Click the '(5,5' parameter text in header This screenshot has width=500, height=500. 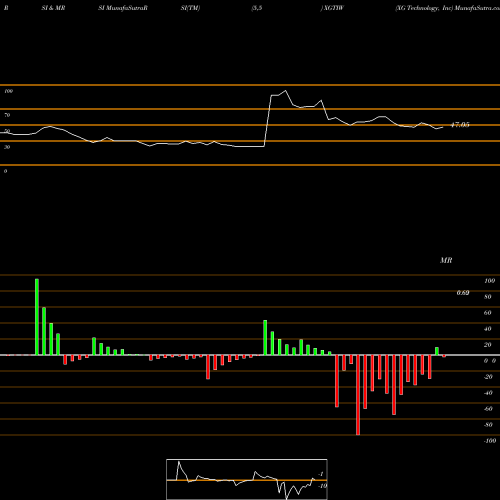pos(257,8)
